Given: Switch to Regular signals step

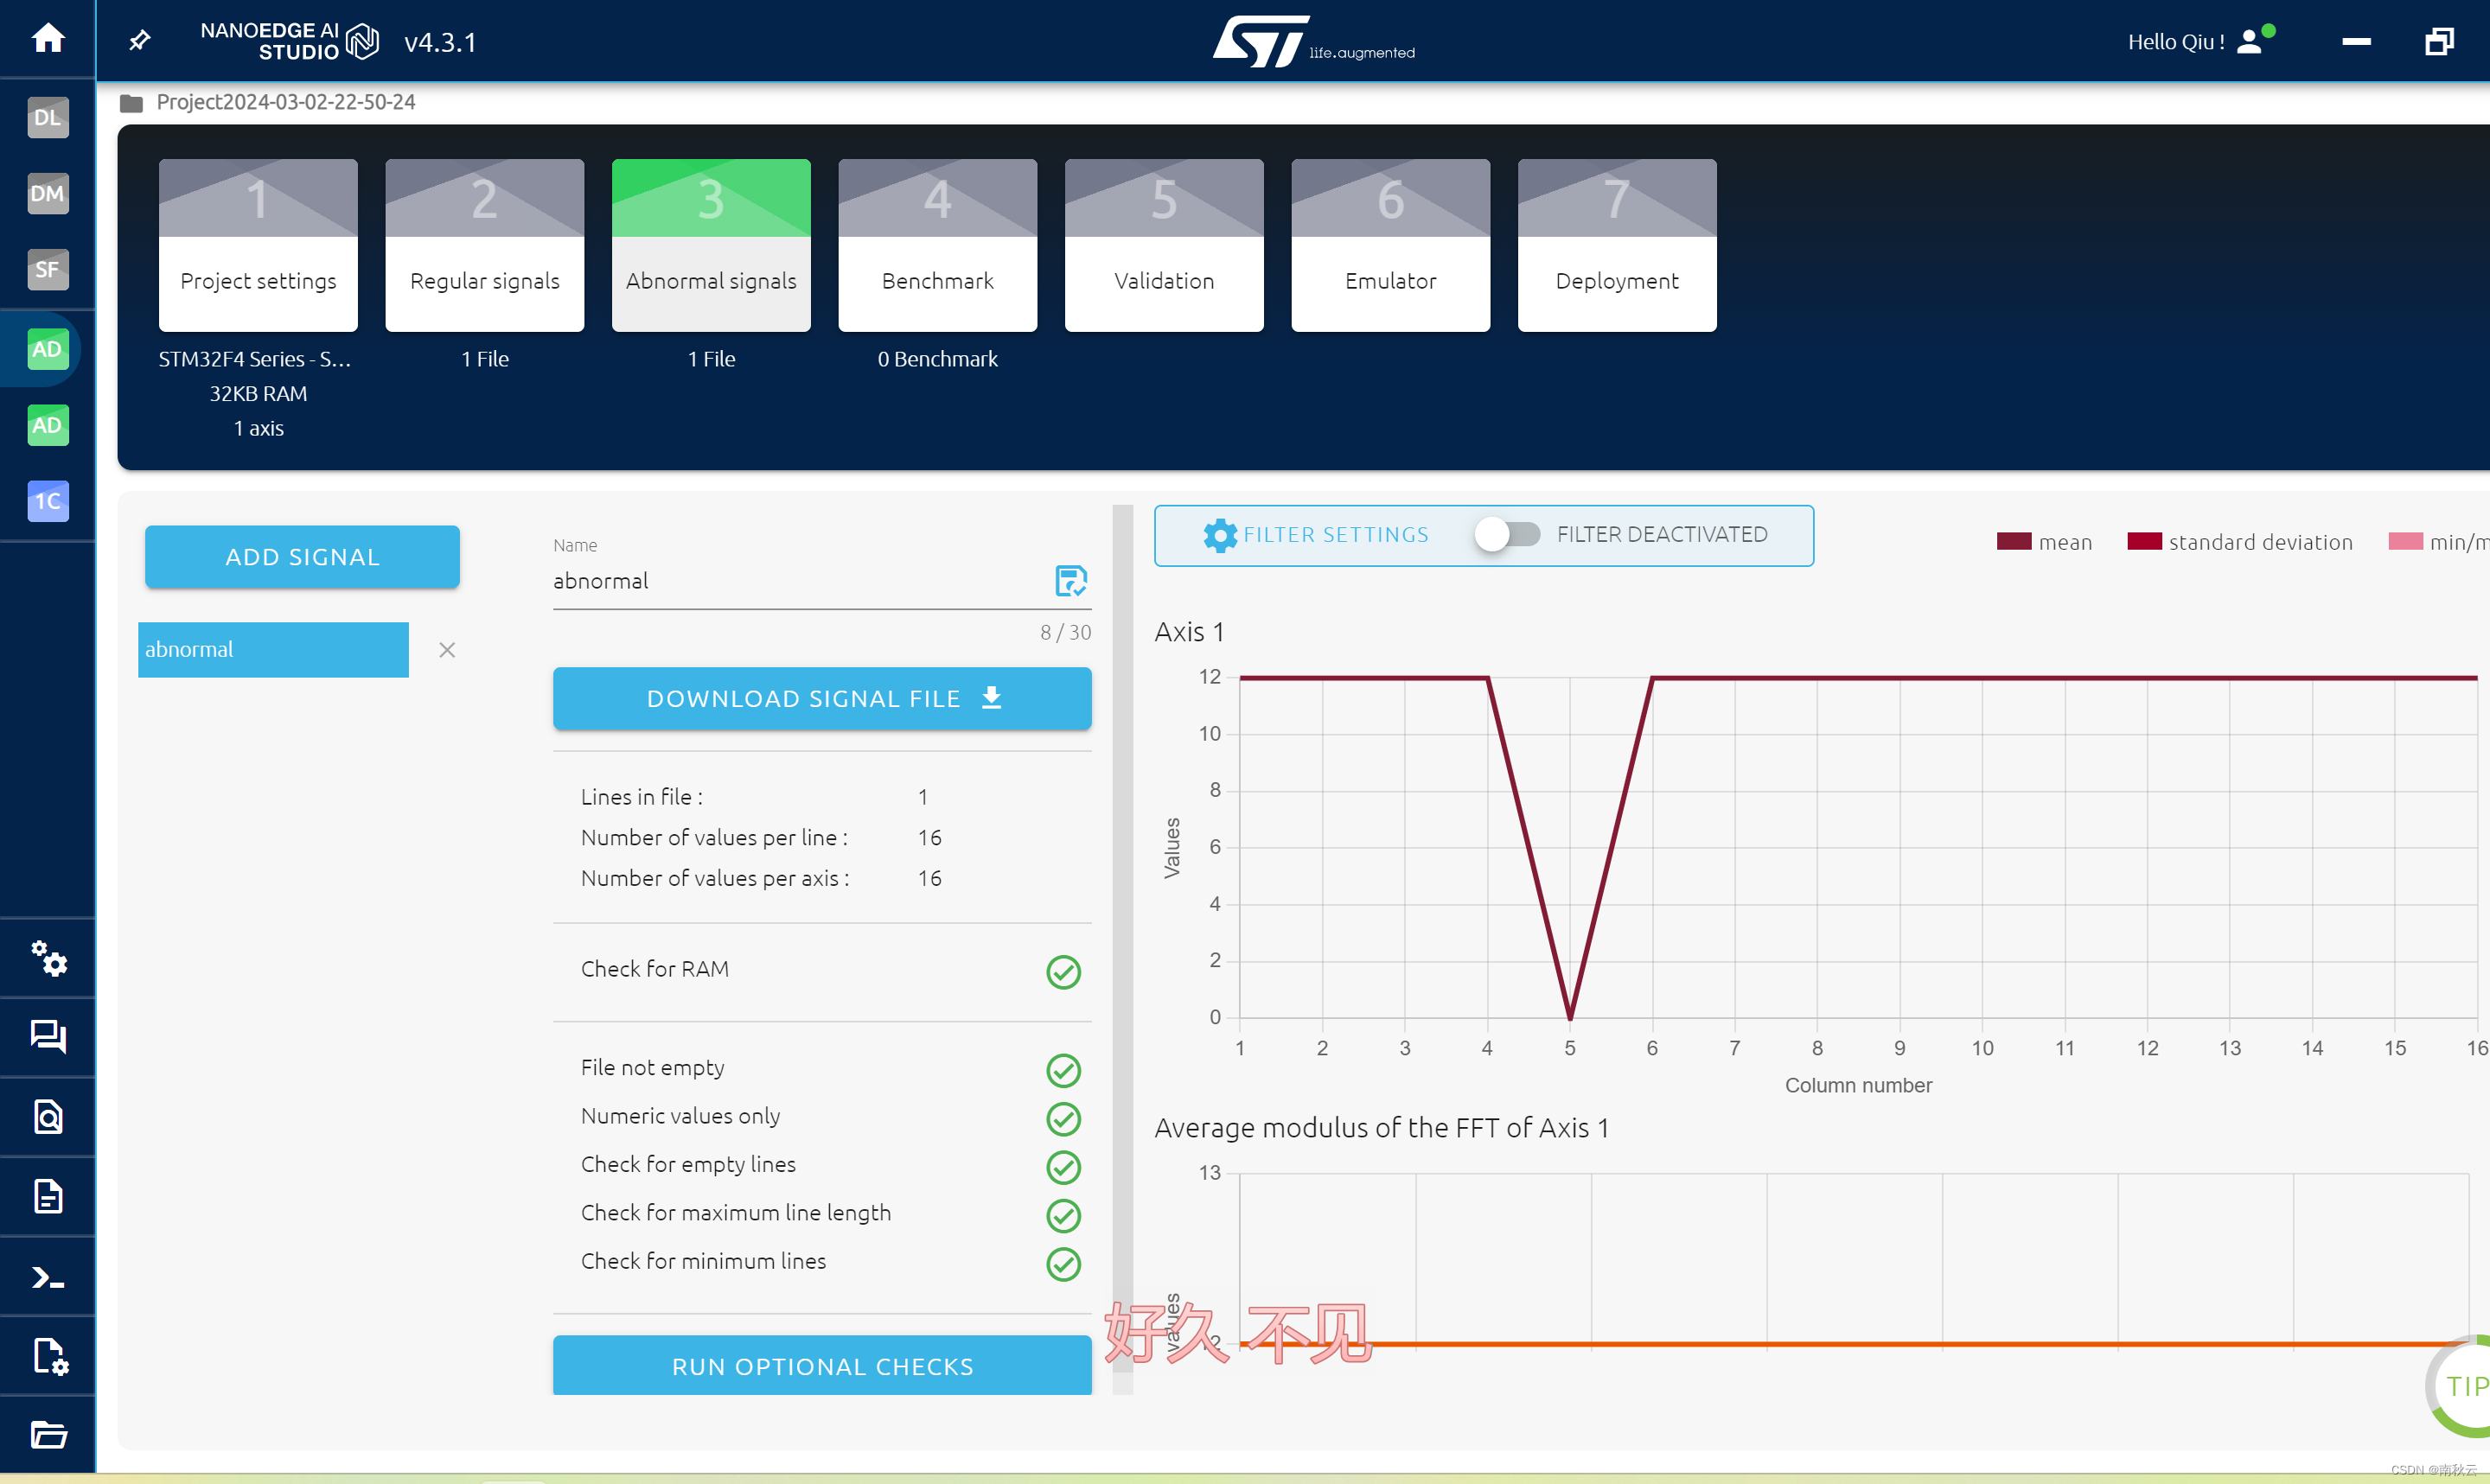Looking at the screenshot, I should click(x=484, y=245).
